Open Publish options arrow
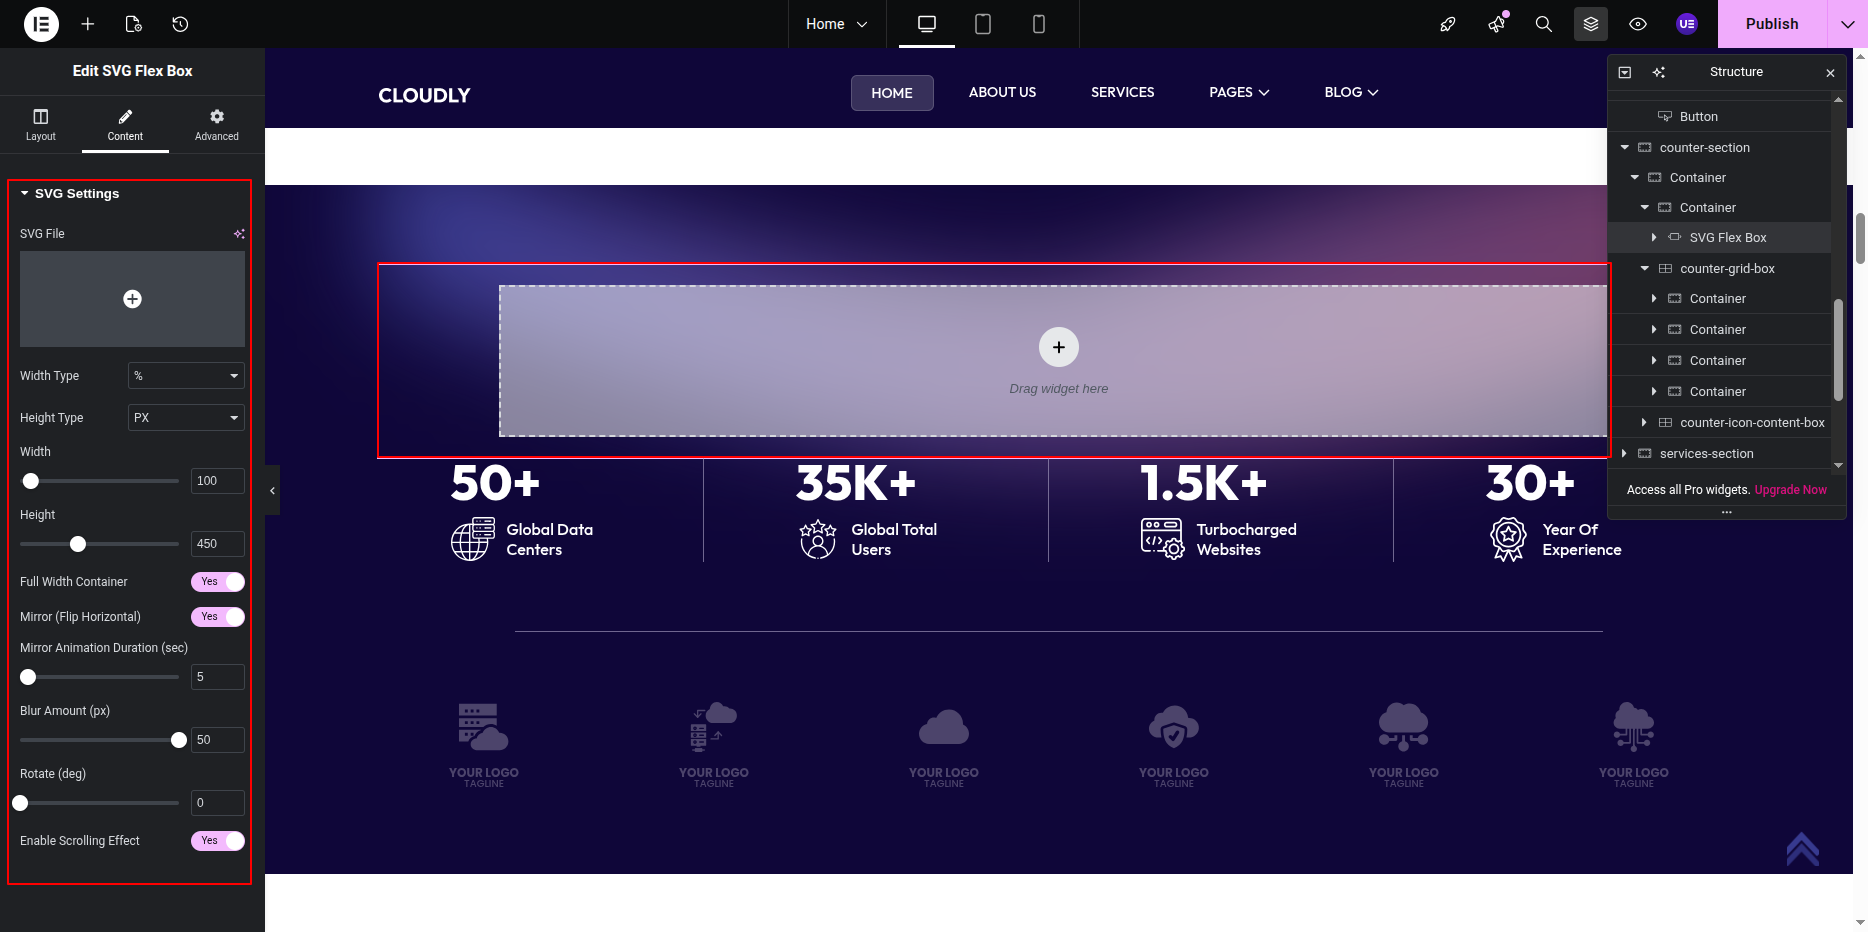The height and width of the screenshot is (932, 1868). point(1847,24)
